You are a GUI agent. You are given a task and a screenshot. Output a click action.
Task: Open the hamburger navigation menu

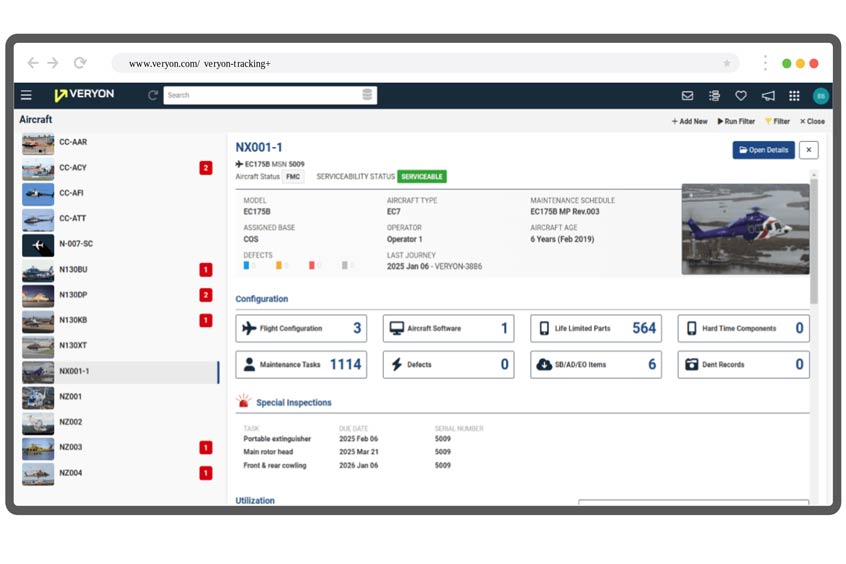tap(27, 96)
